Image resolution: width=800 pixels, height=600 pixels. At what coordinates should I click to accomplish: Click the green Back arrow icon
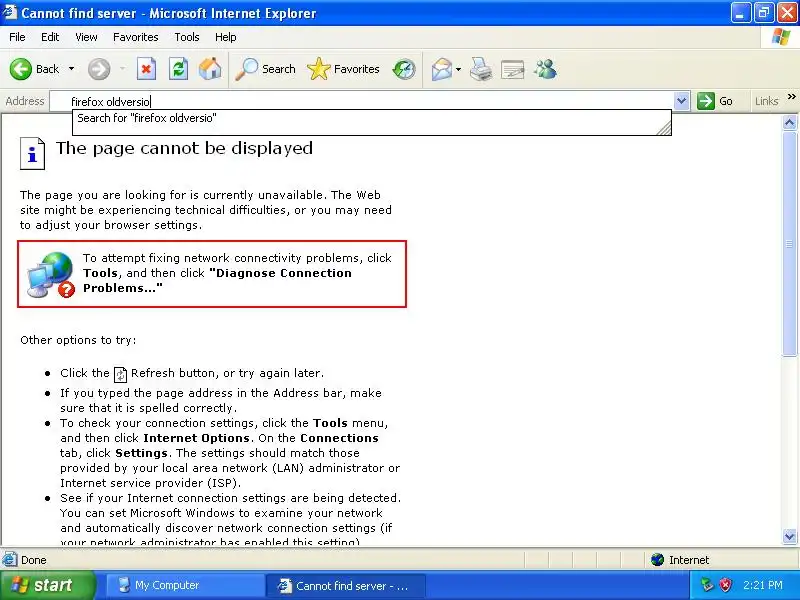pos(20,69)
